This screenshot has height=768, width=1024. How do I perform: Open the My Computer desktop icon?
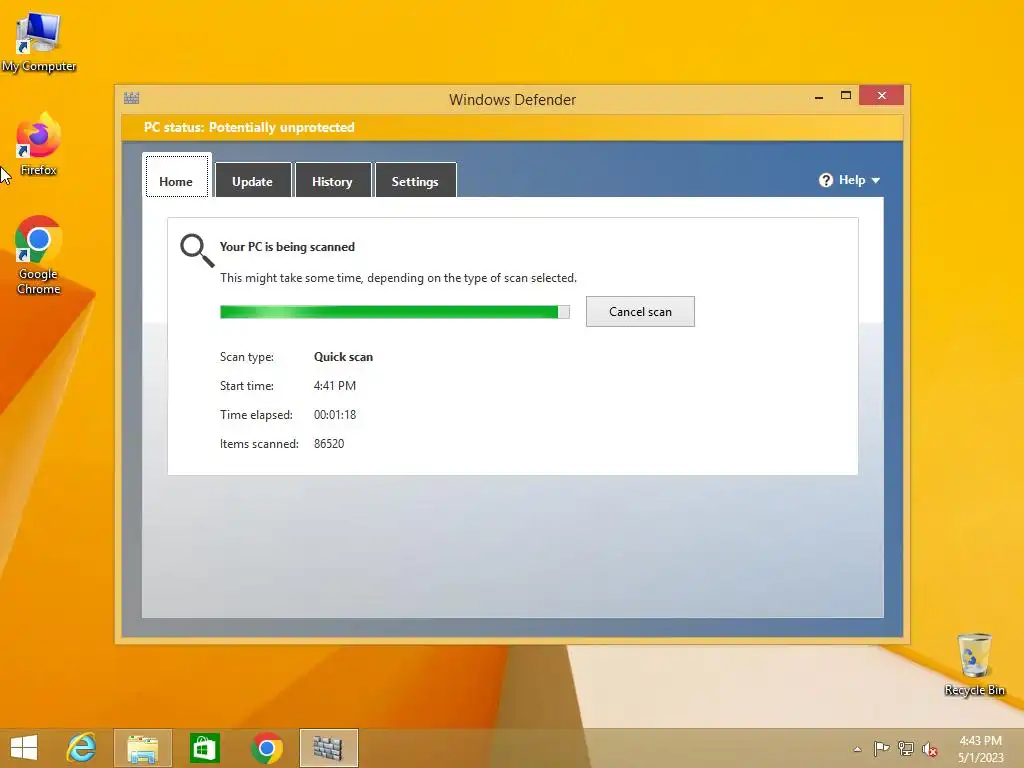(x=39, y=40)
